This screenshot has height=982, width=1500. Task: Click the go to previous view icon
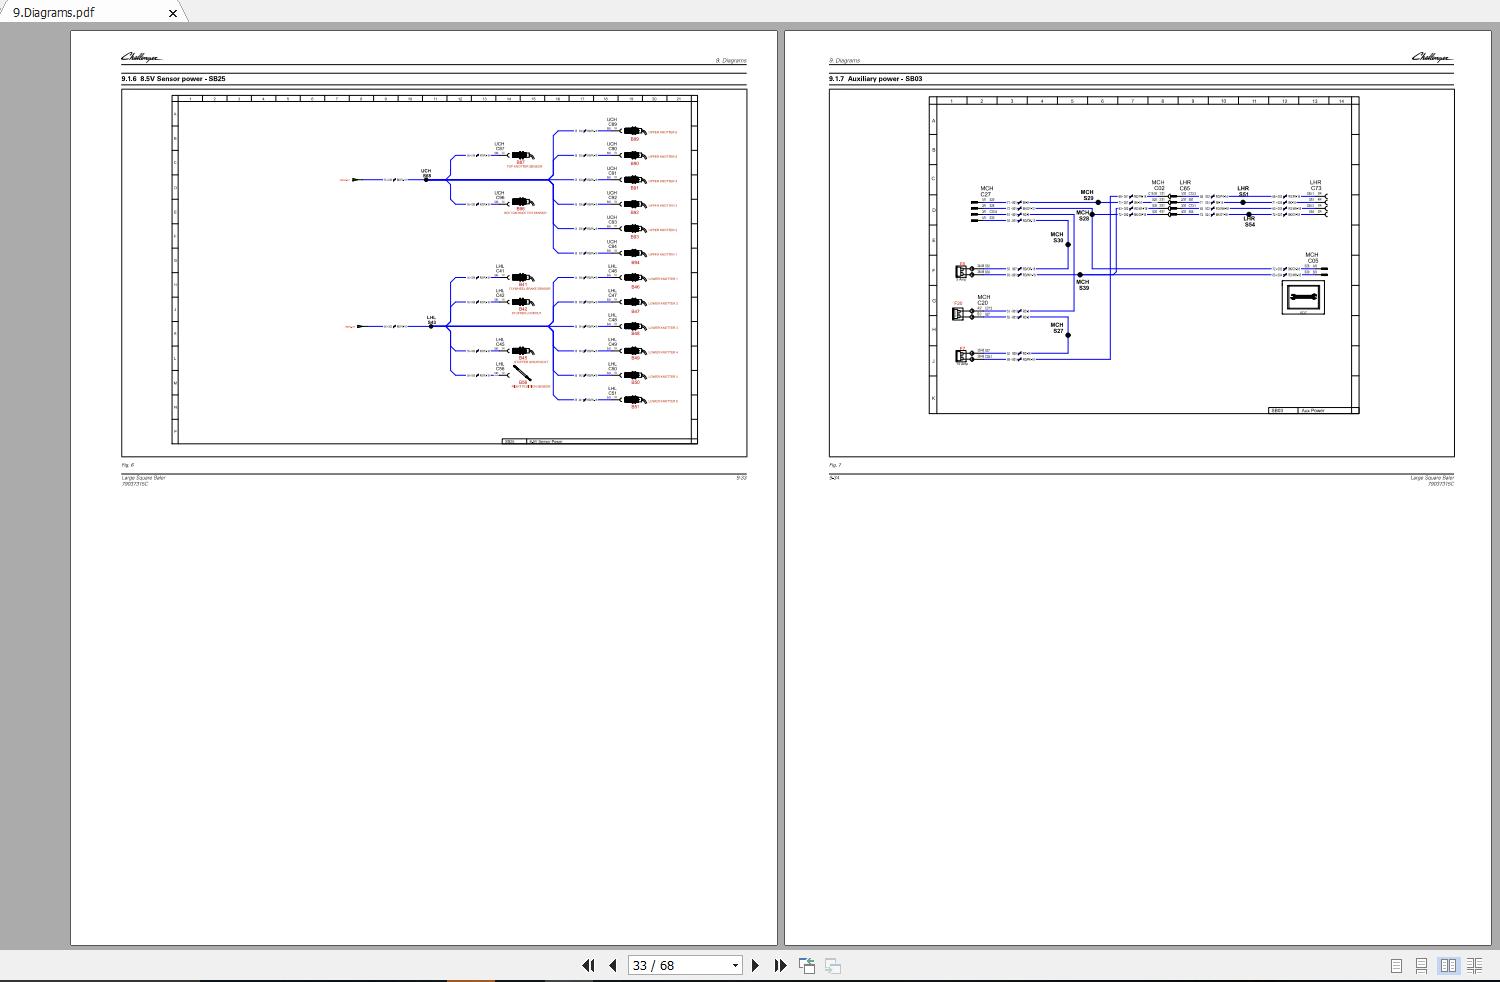click(x=807, y=966)
